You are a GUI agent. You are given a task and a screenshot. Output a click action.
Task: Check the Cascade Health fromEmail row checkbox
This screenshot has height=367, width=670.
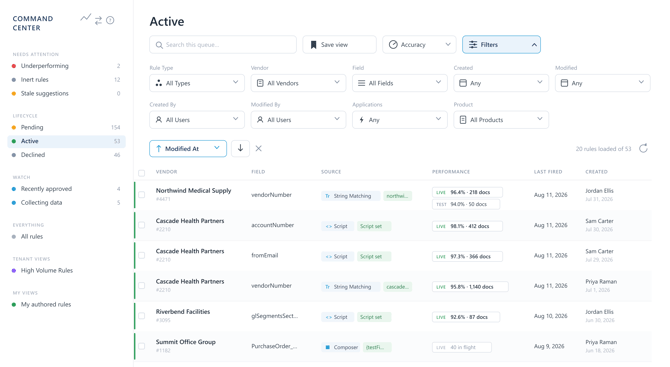pos(141,255)
